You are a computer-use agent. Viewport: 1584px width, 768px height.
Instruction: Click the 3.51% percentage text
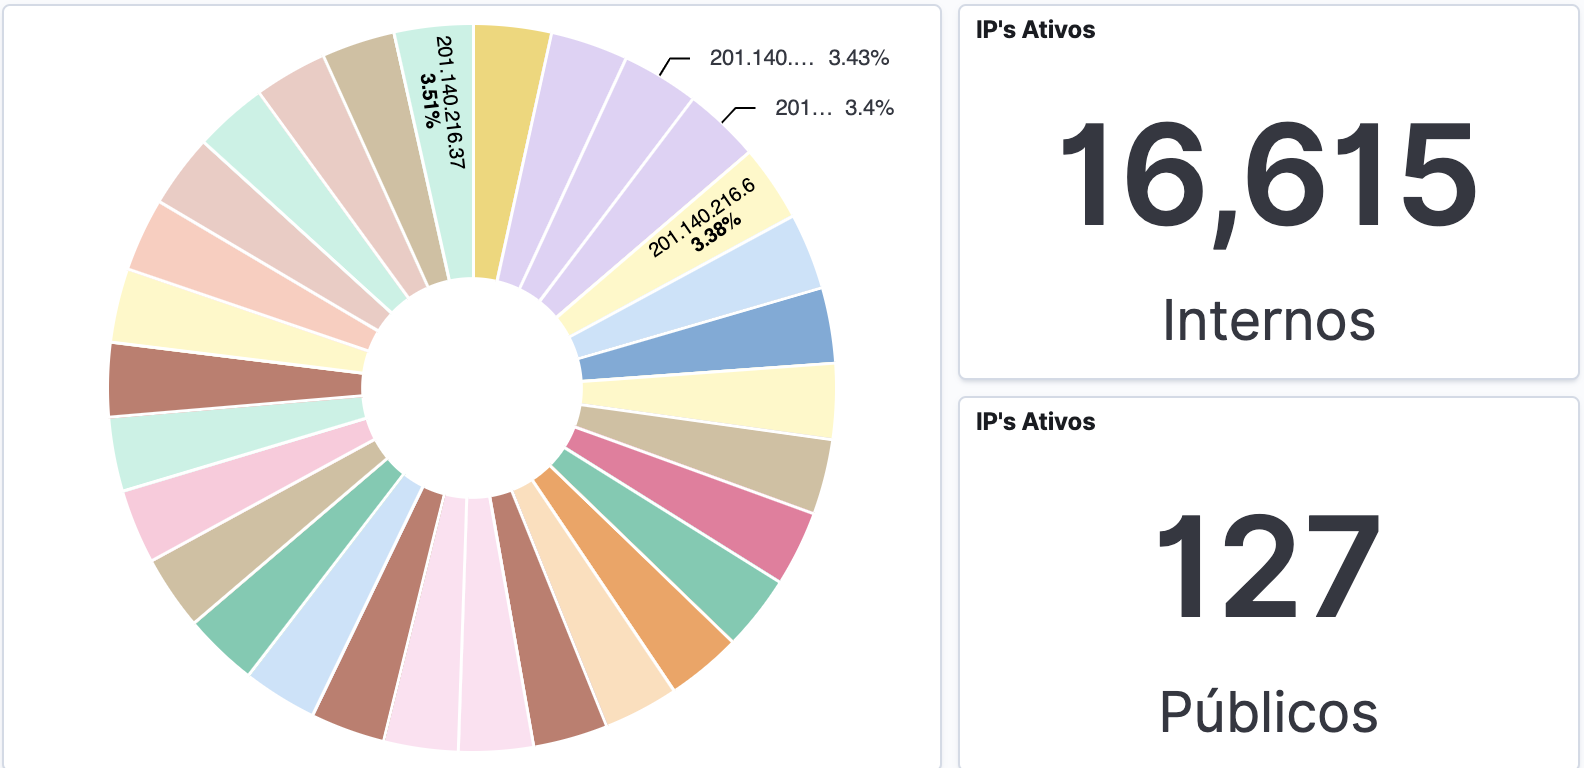point(429,100)
